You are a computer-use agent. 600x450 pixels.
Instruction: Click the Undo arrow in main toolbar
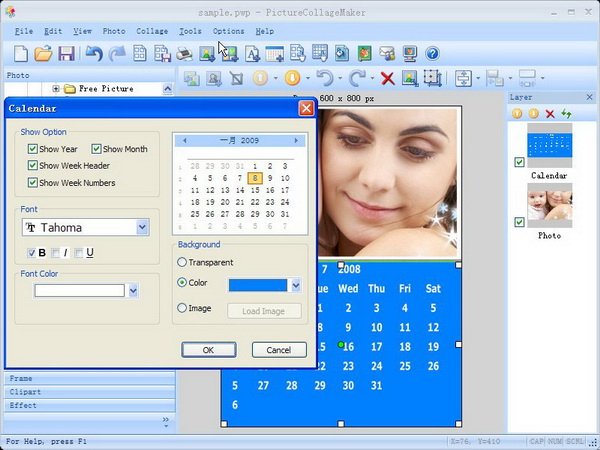[x=94, y=53]
